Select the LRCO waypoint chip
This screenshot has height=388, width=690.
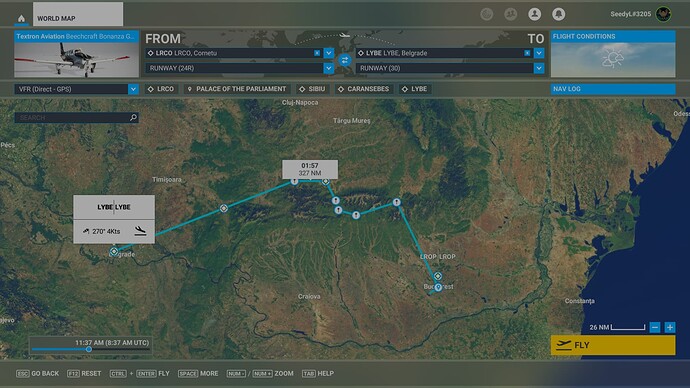pyautogui.click(x=161, y=89)
